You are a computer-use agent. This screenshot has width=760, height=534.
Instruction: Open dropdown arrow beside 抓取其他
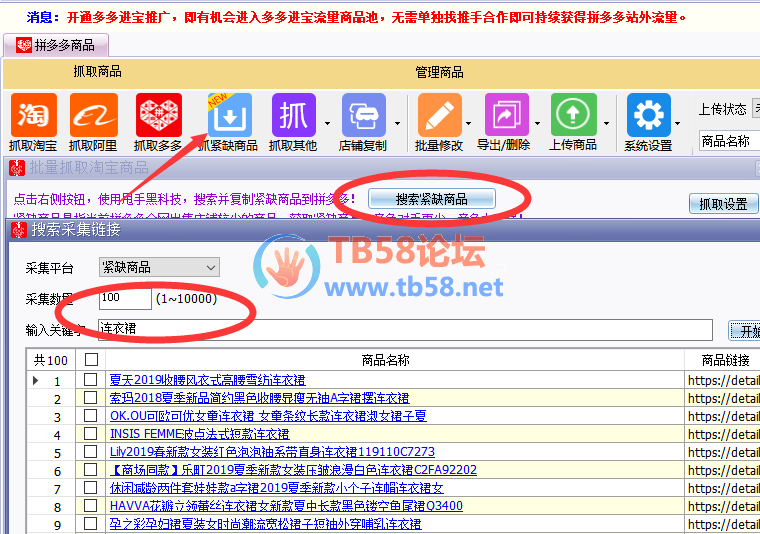(326, 124)
